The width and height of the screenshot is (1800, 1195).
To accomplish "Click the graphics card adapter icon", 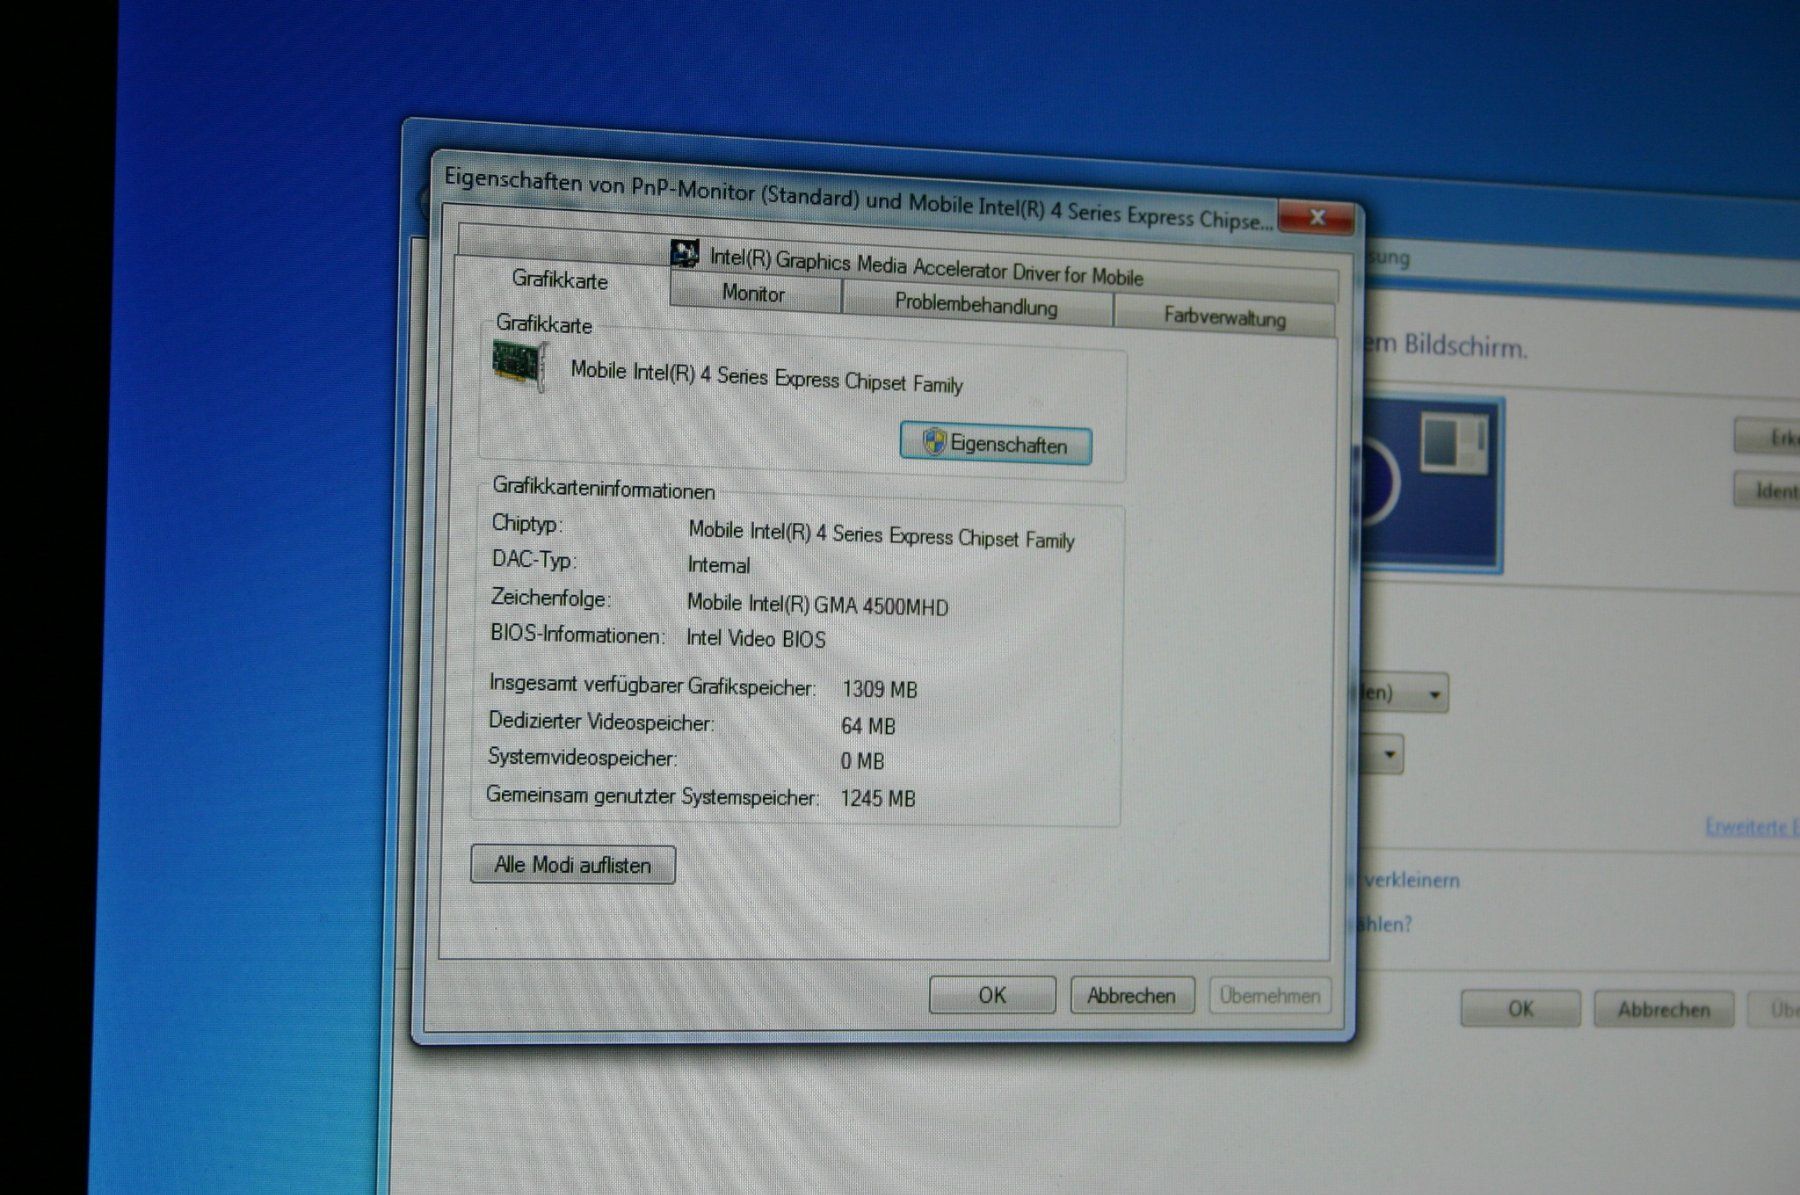I will coord(520,366).
